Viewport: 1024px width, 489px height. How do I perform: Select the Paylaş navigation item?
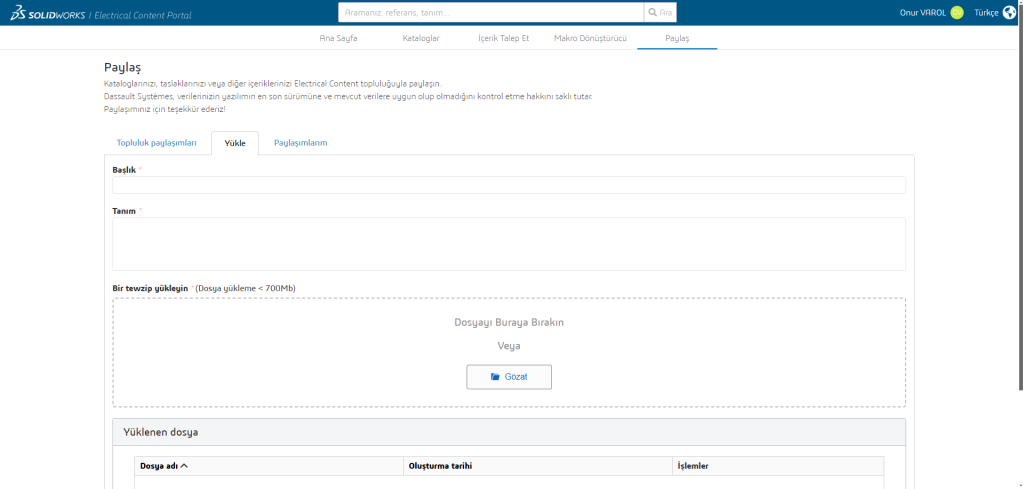click(x=677, y=38)
